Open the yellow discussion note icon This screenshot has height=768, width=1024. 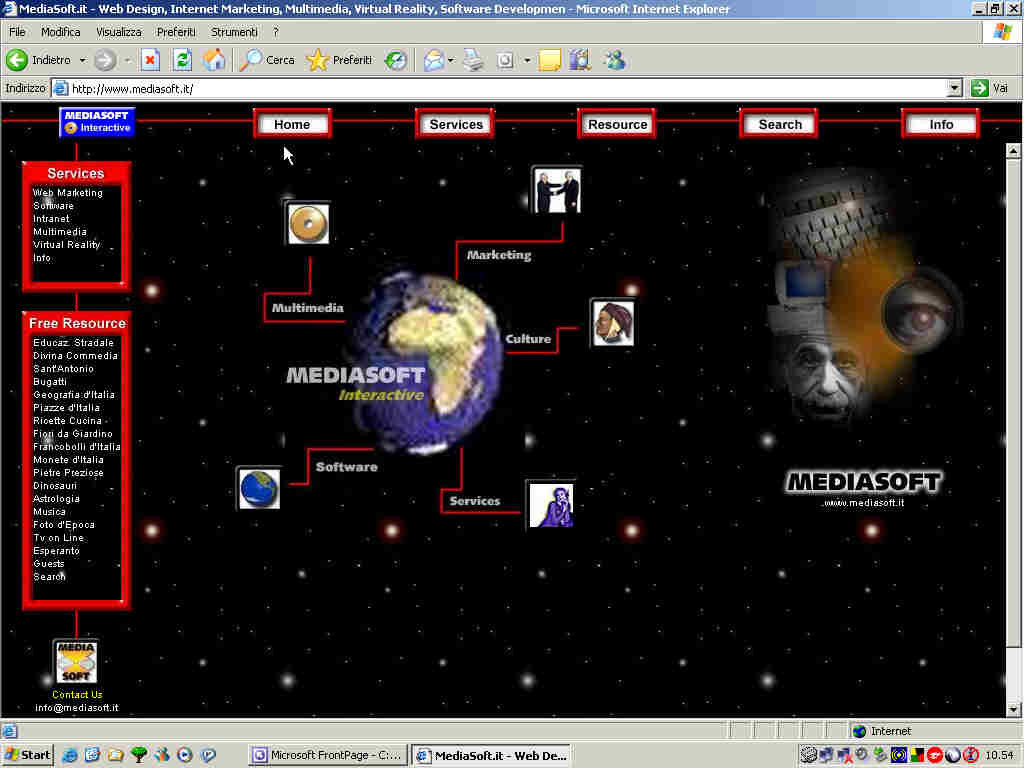pos(549,60)
